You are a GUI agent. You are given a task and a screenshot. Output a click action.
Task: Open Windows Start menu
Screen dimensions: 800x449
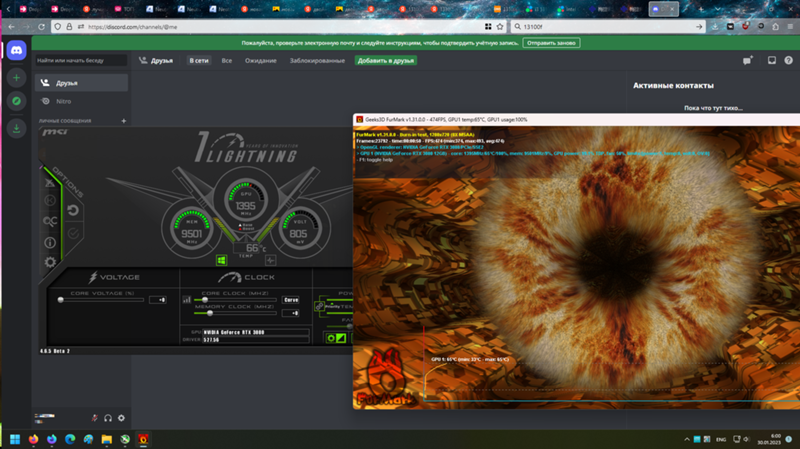click(15, 439)
